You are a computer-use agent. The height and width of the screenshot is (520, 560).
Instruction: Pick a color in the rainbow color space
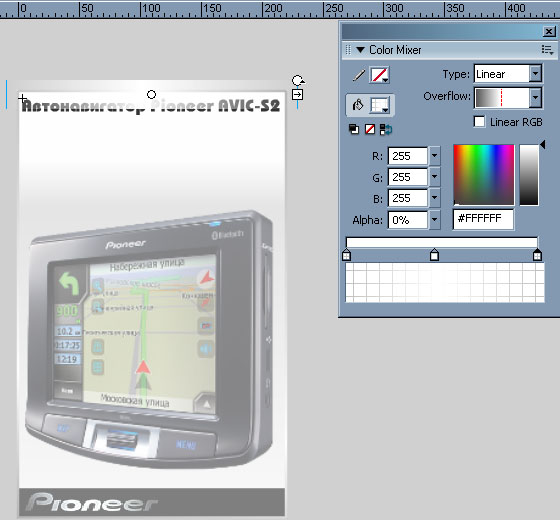click(484, 175)
